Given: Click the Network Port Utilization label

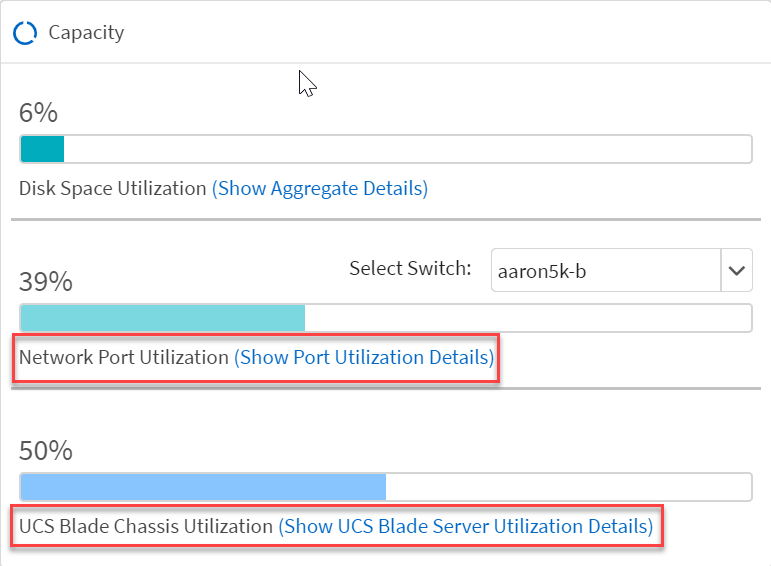Looking at the screenshot, I should click(124, 357).
